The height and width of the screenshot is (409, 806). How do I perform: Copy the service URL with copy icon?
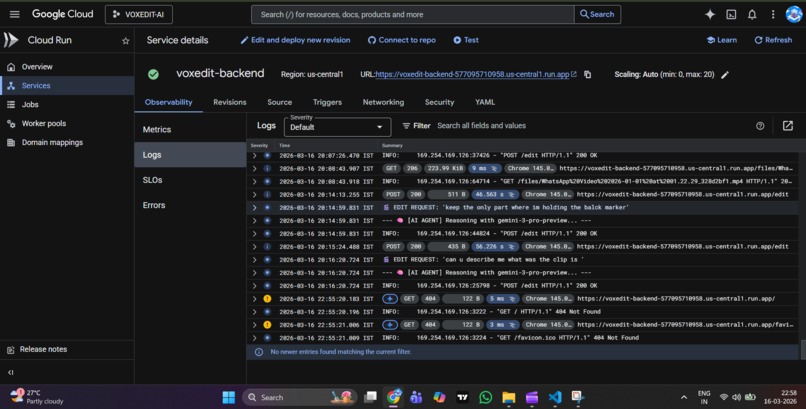tap(588, 75)
